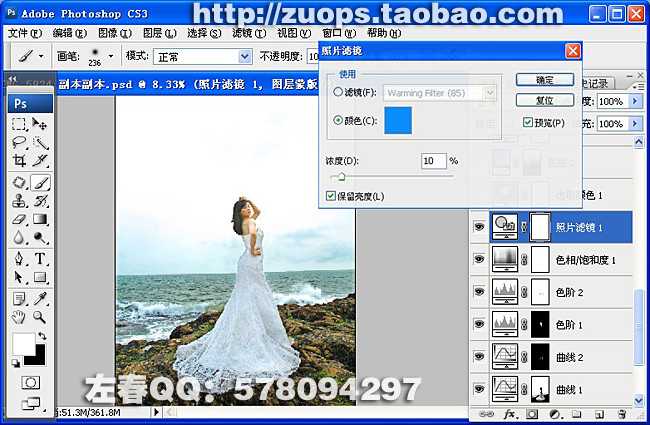Screen dimensions: 650x425
Task: Open the tool preset picker arrow
Action: 41,56
